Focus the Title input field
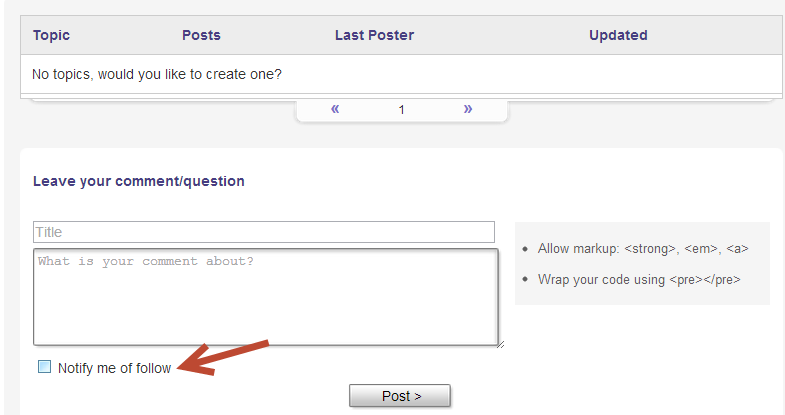 pos(264,232)
